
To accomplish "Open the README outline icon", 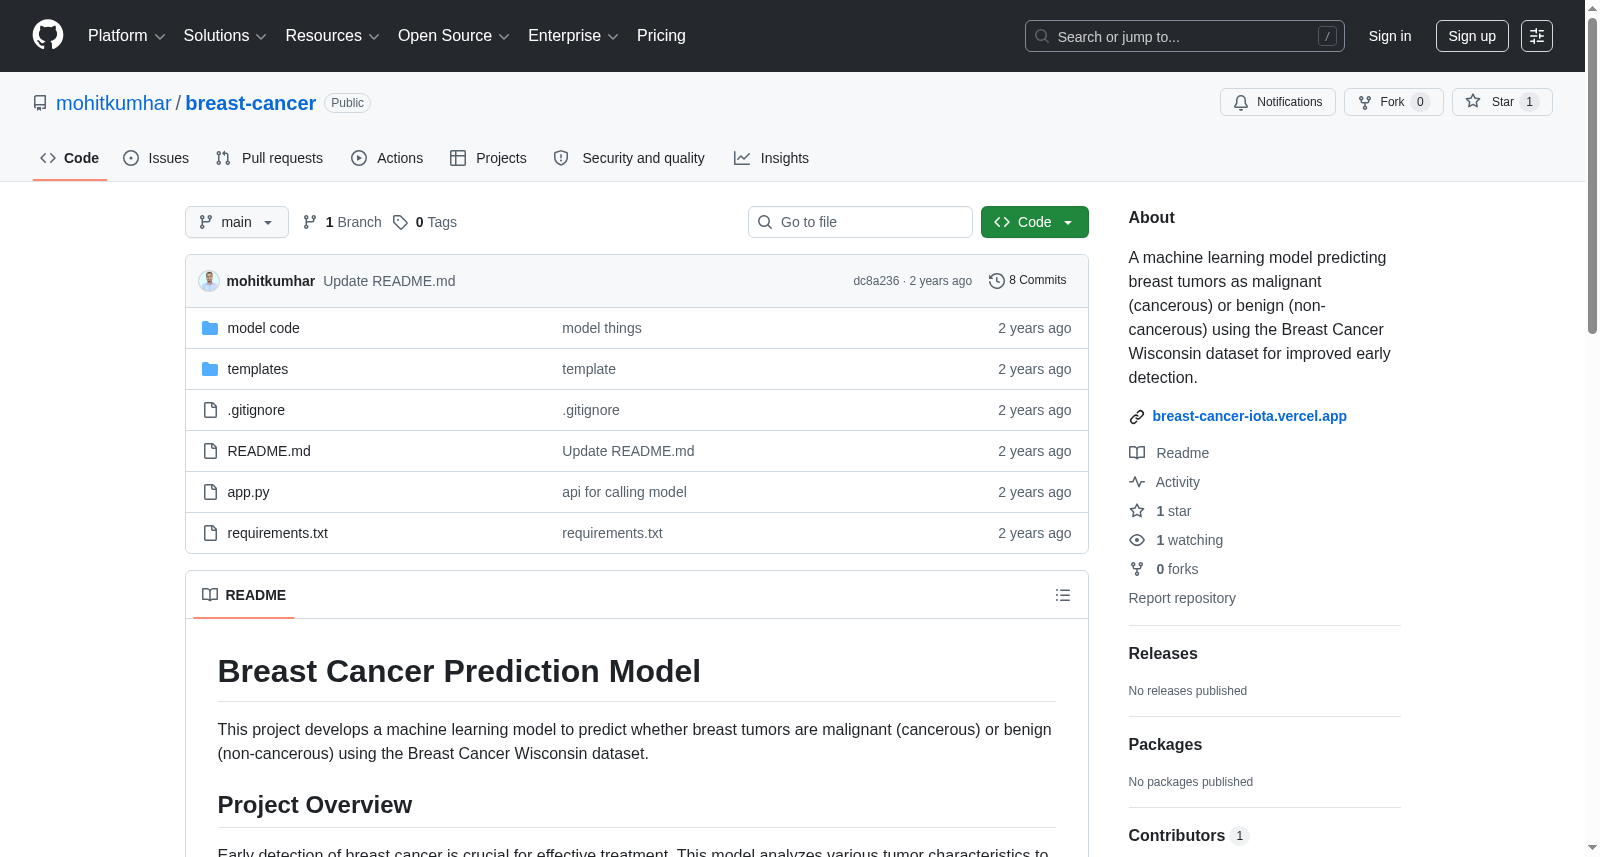I will point(1062,595).
